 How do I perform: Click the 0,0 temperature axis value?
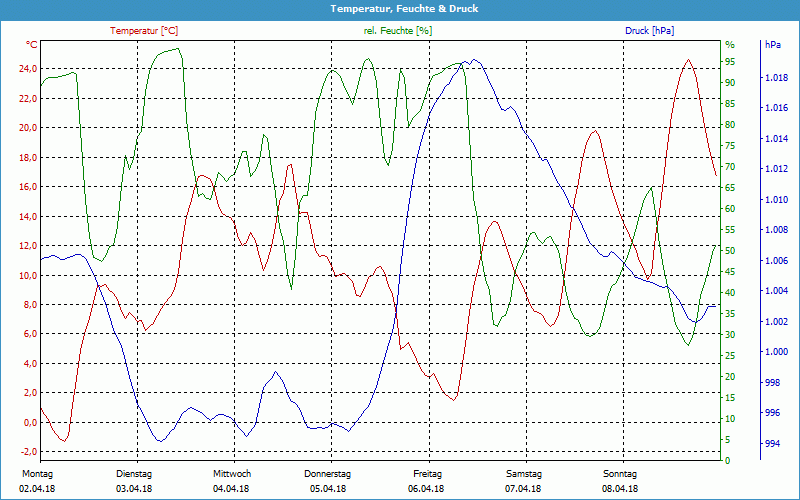coord(30,422)
